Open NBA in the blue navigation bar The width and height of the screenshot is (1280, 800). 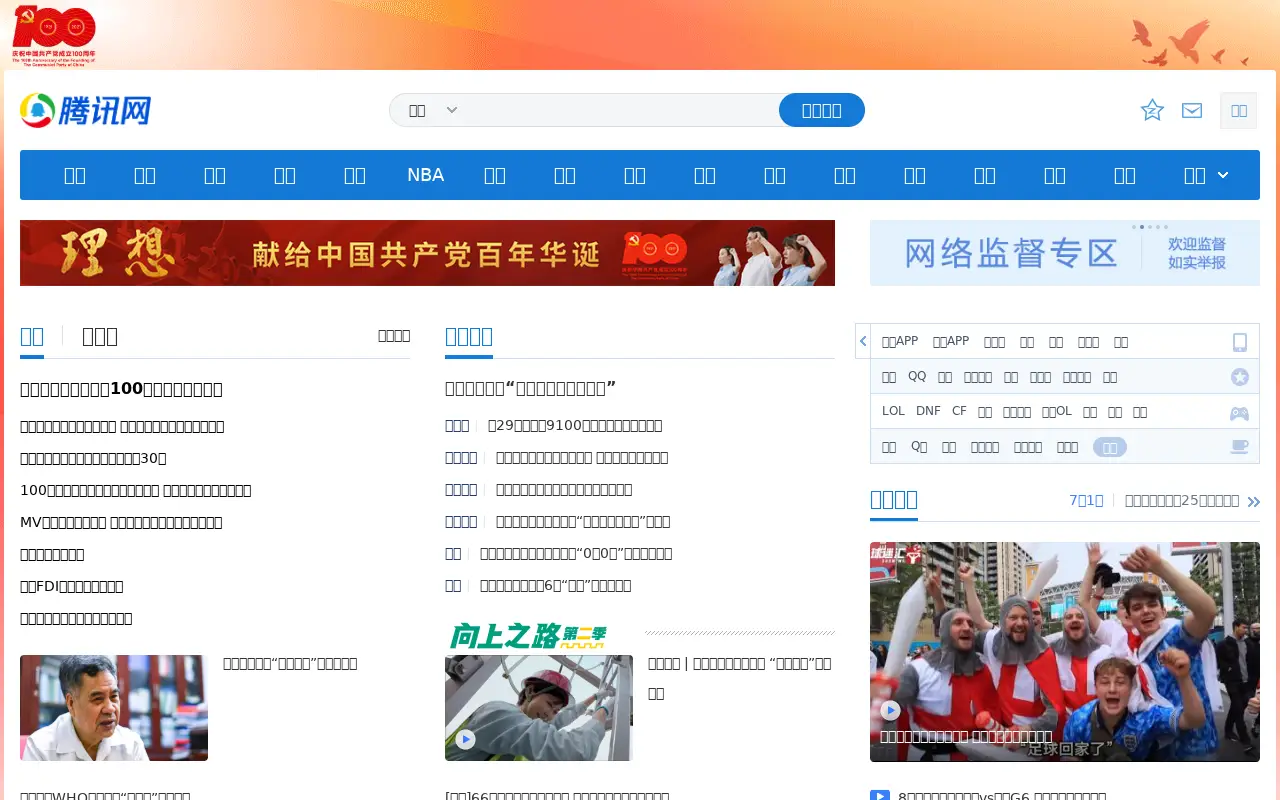(x=425, y=175)
